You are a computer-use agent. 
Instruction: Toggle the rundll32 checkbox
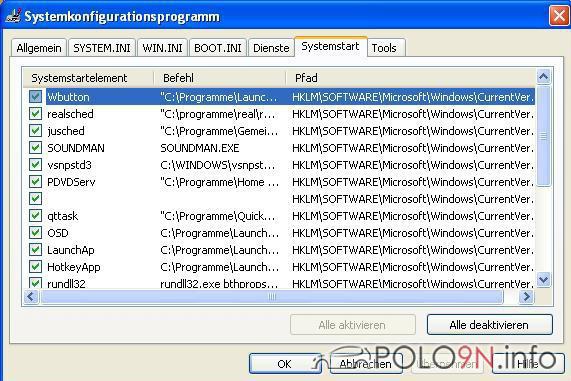[35, 283]
